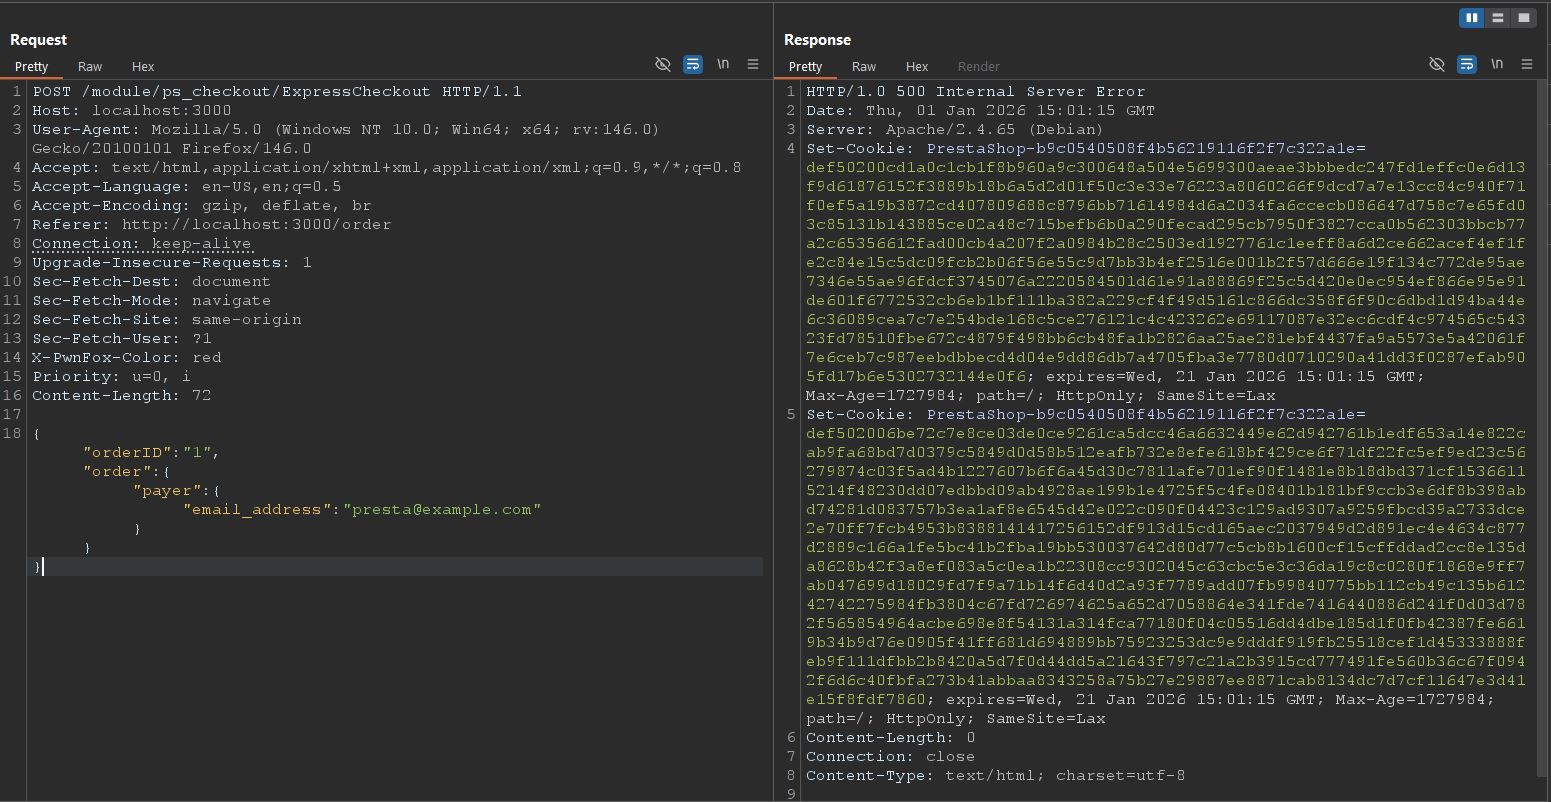Image resolution: width=1551 pixels, height=802 pixels.
Task: Switch to combined tabbed layout view
Action: tap(1523, 18)
